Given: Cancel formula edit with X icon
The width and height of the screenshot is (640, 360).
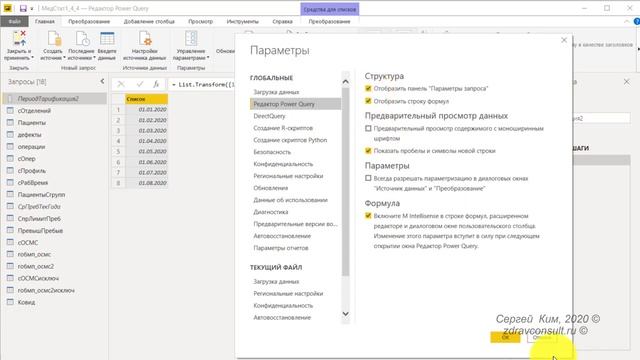Looking at the screenshot, I should pos(121,84).
